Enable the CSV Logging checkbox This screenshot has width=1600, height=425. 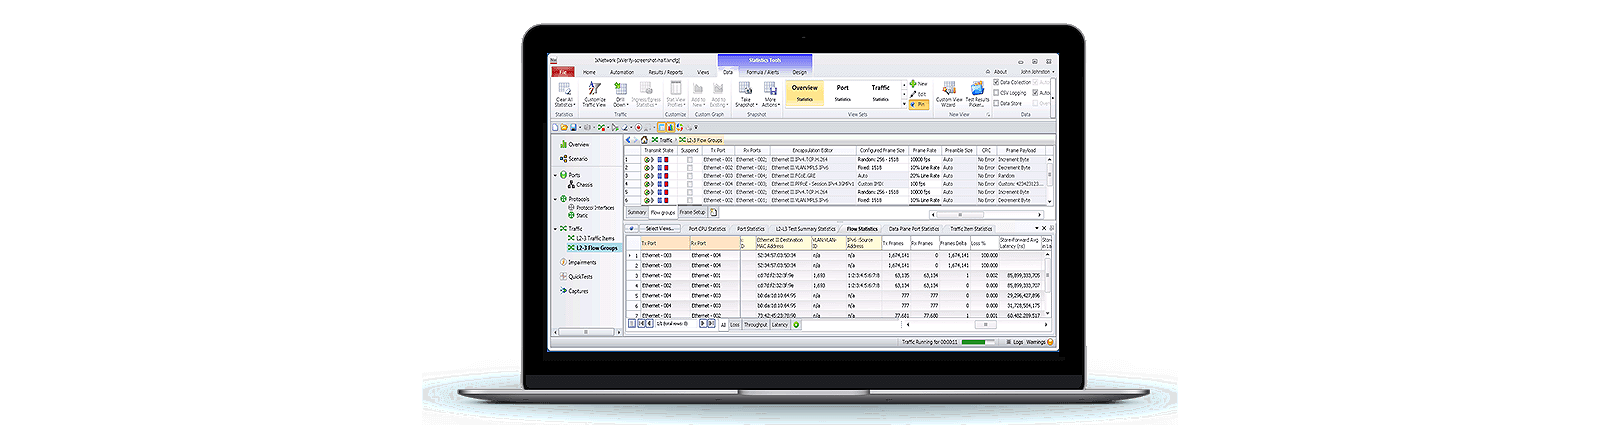pos(997,93)
